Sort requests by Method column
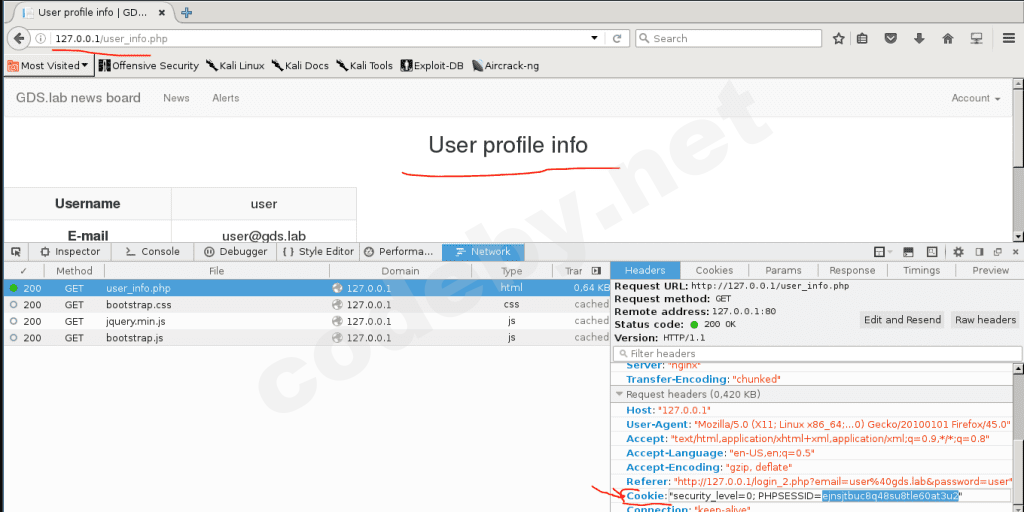The width and height of the screenshot is (1024, 512). pyautogui.click(x=74, y=270)
